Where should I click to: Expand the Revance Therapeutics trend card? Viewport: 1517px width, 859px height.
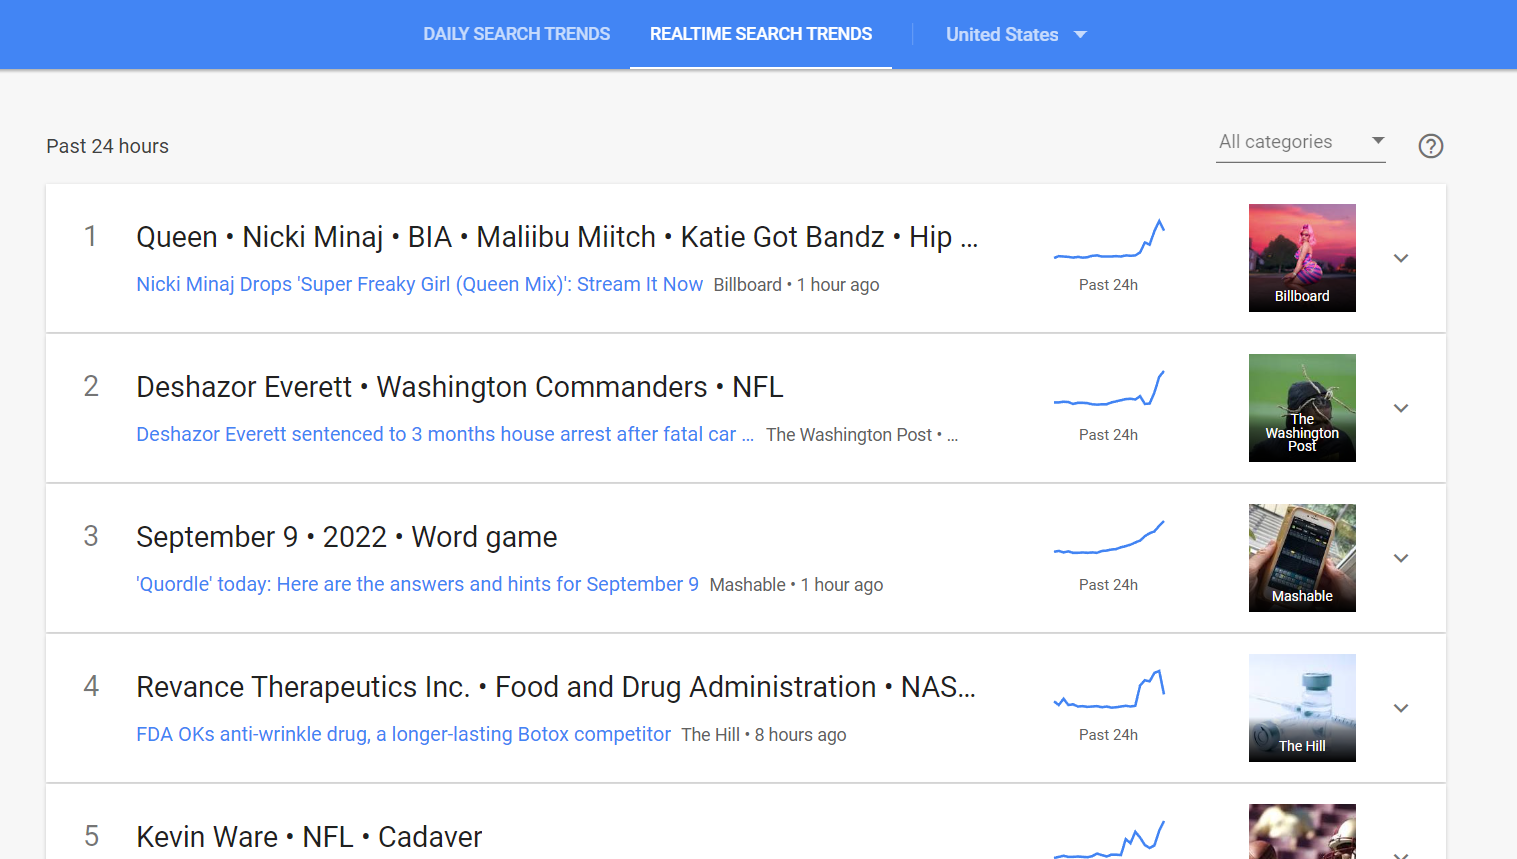coord(1401,708)
